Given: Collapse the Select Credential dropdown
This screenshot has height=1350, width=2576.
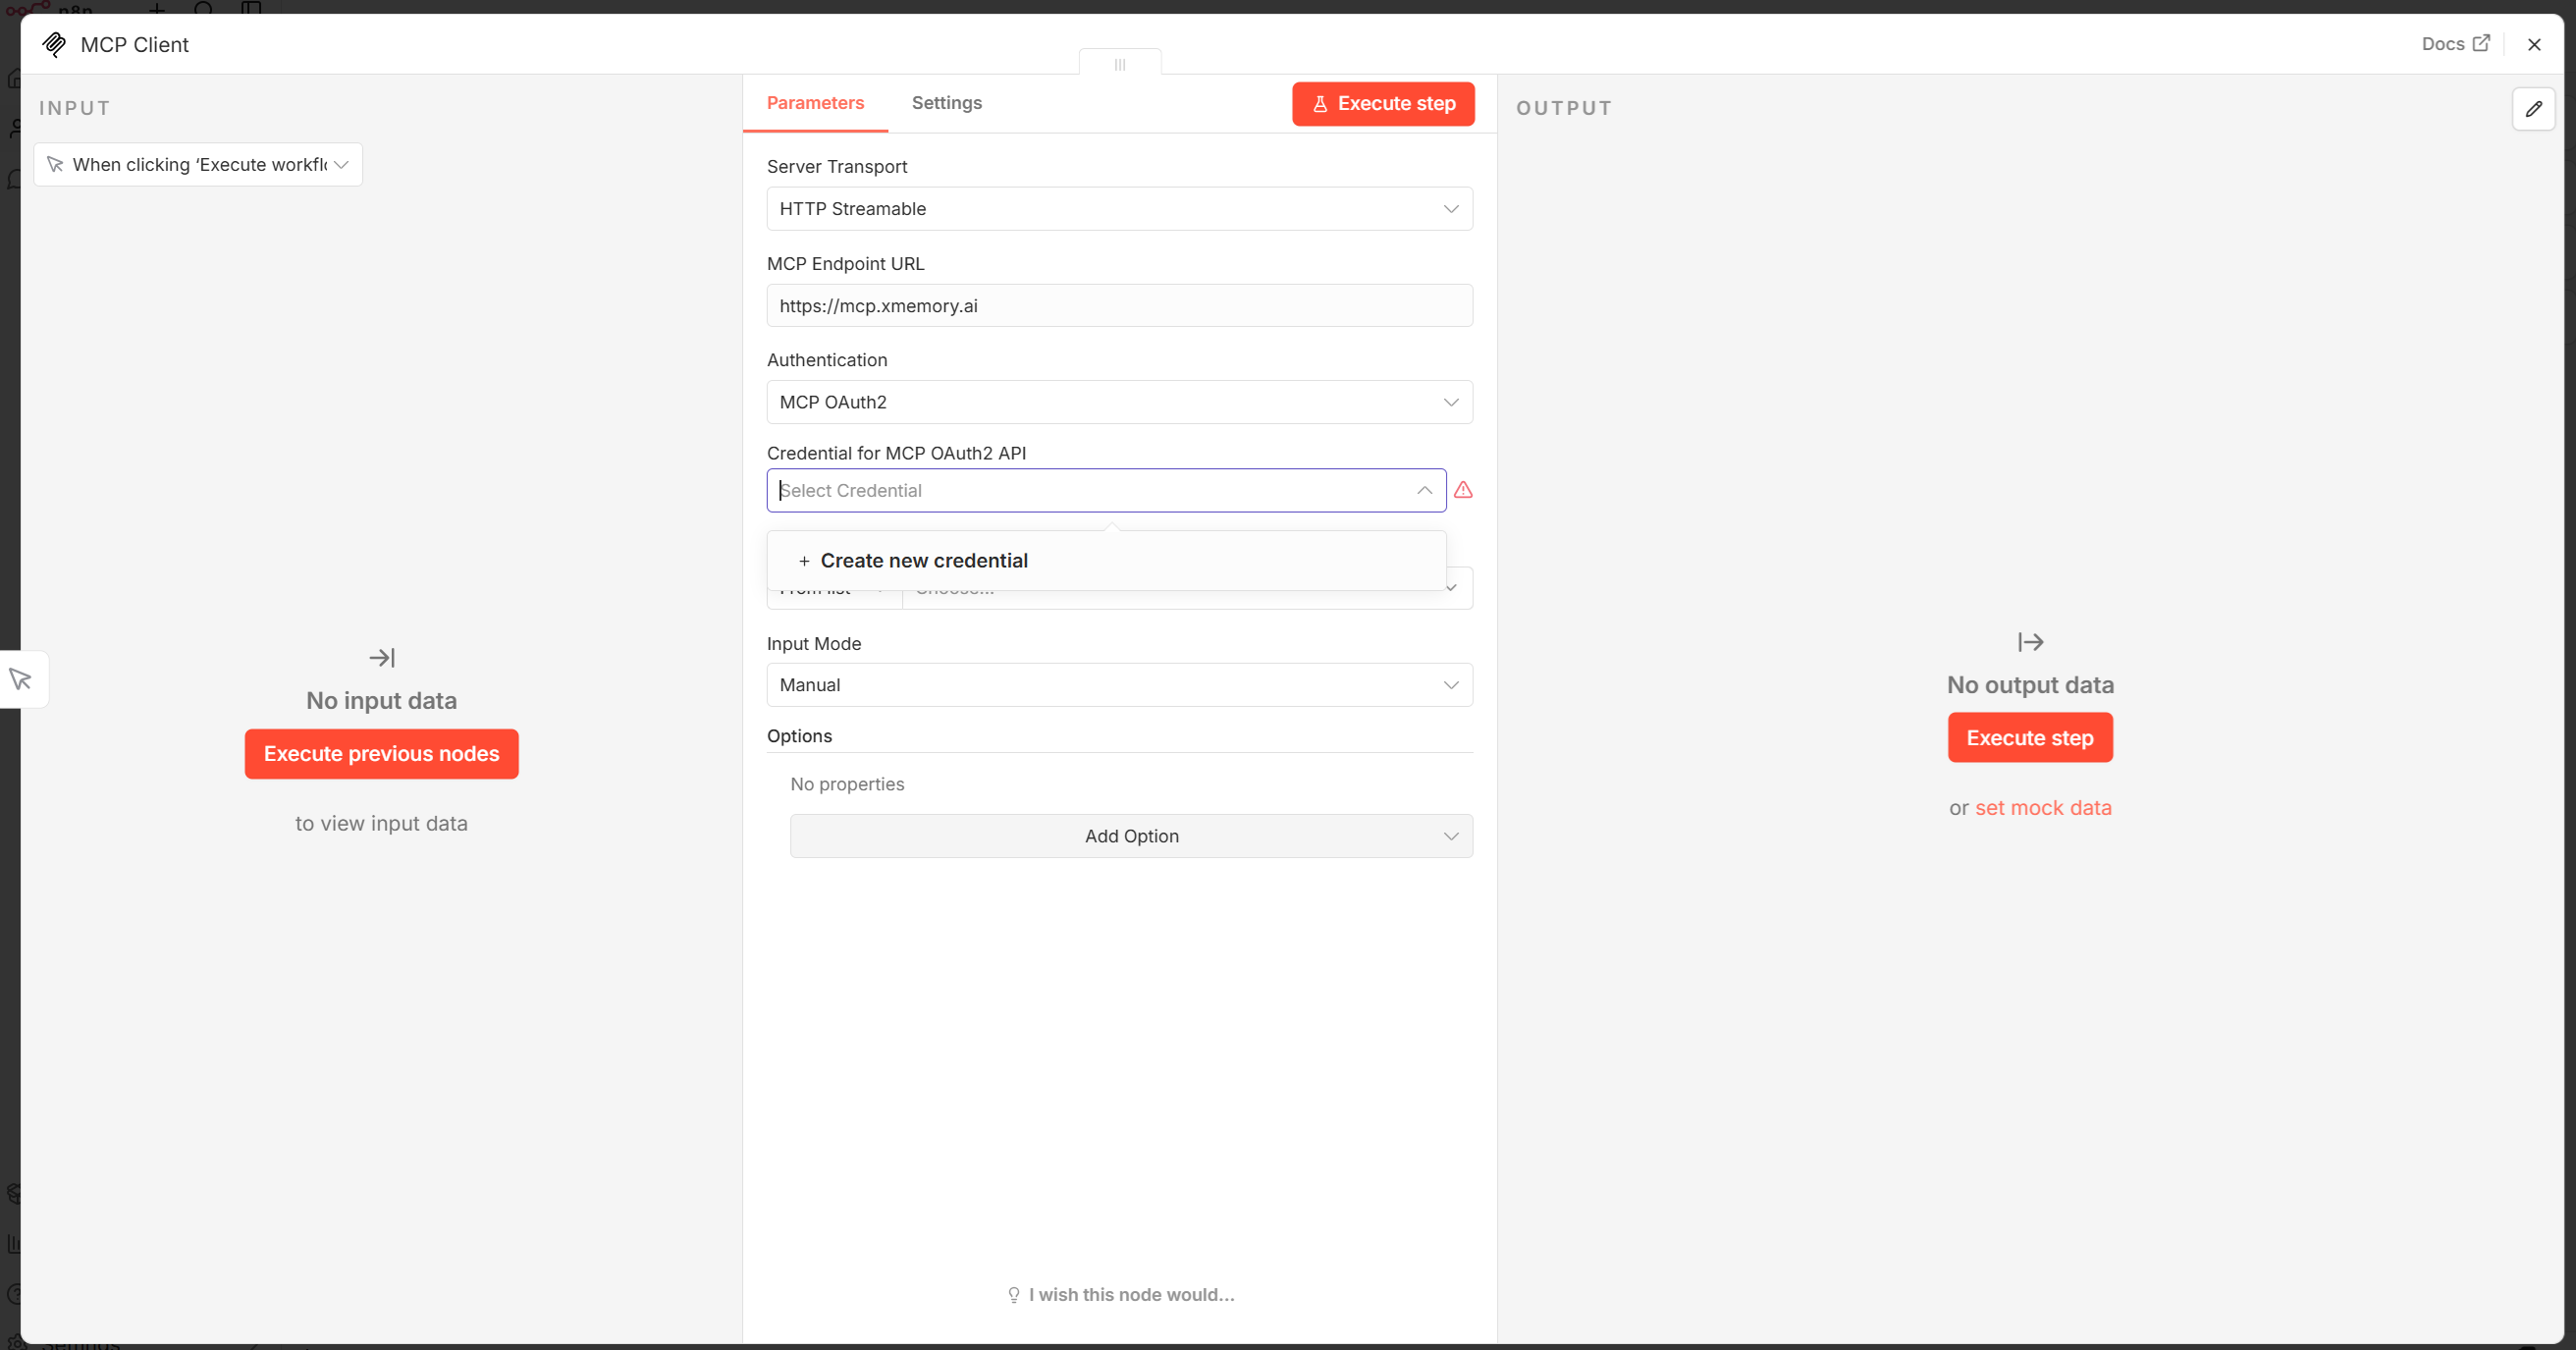Looking at the screenshot, I should coord(1424,491).
